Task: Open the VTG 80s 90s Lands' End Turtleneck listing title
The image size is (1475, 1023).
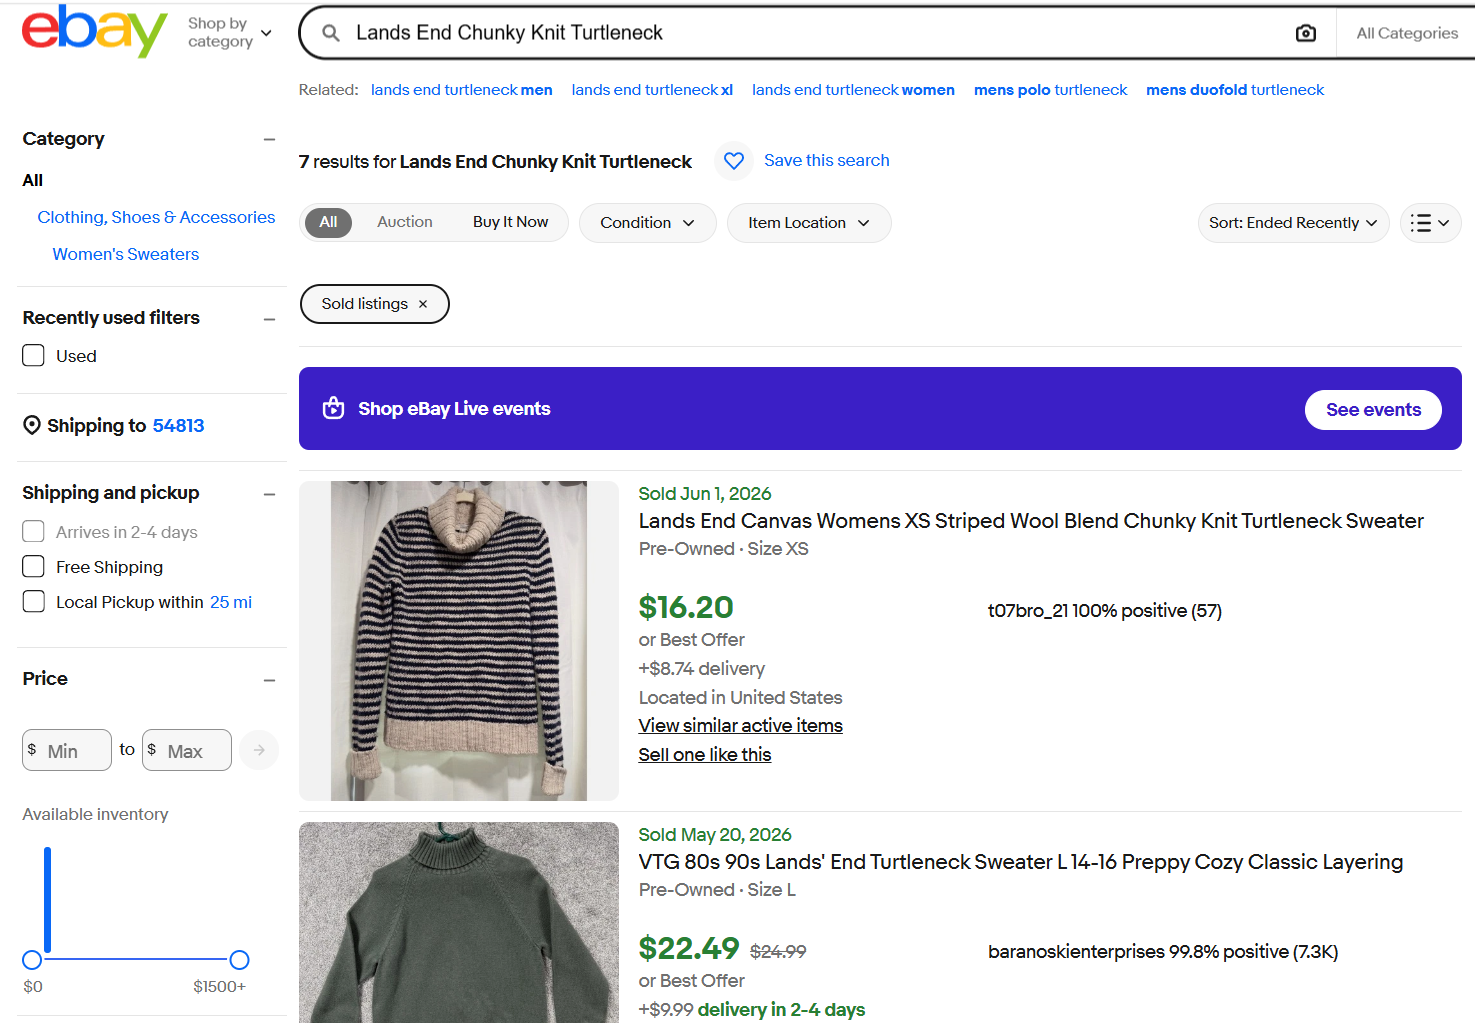Action: click(1021, 862)
